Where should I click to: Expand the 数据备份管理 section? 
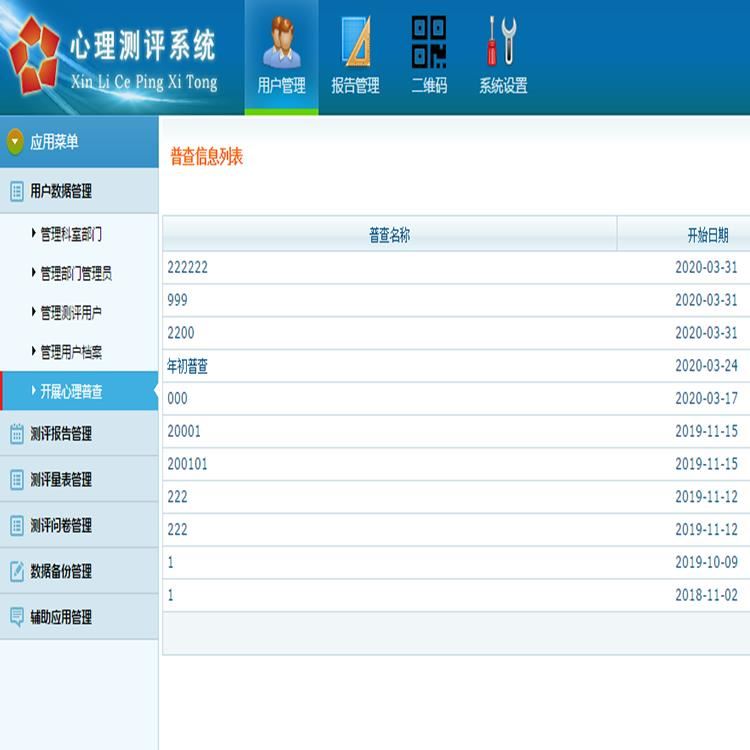(79, 571)
